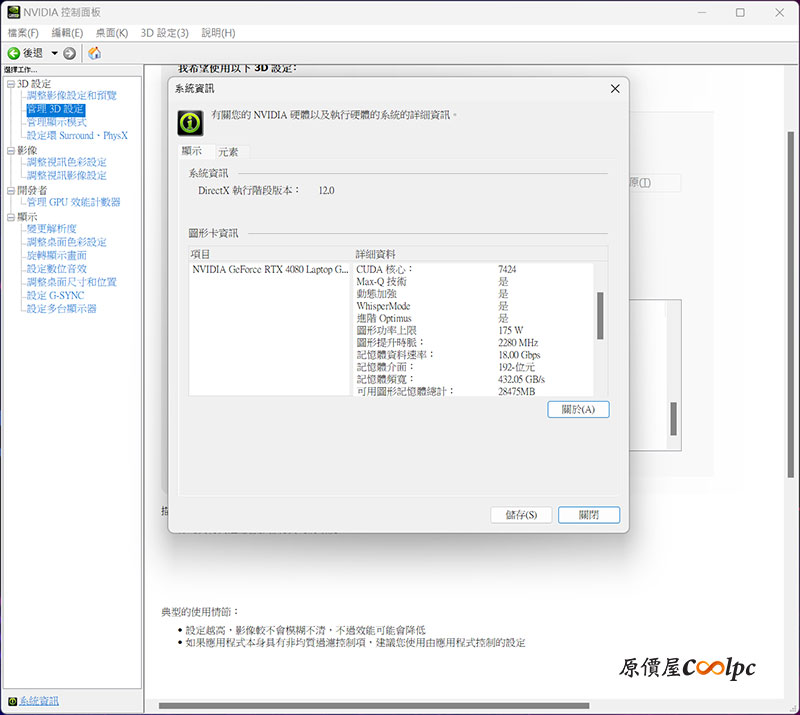
Task: Click the 關閉 button in dialog
Action: tap(589, 515)
